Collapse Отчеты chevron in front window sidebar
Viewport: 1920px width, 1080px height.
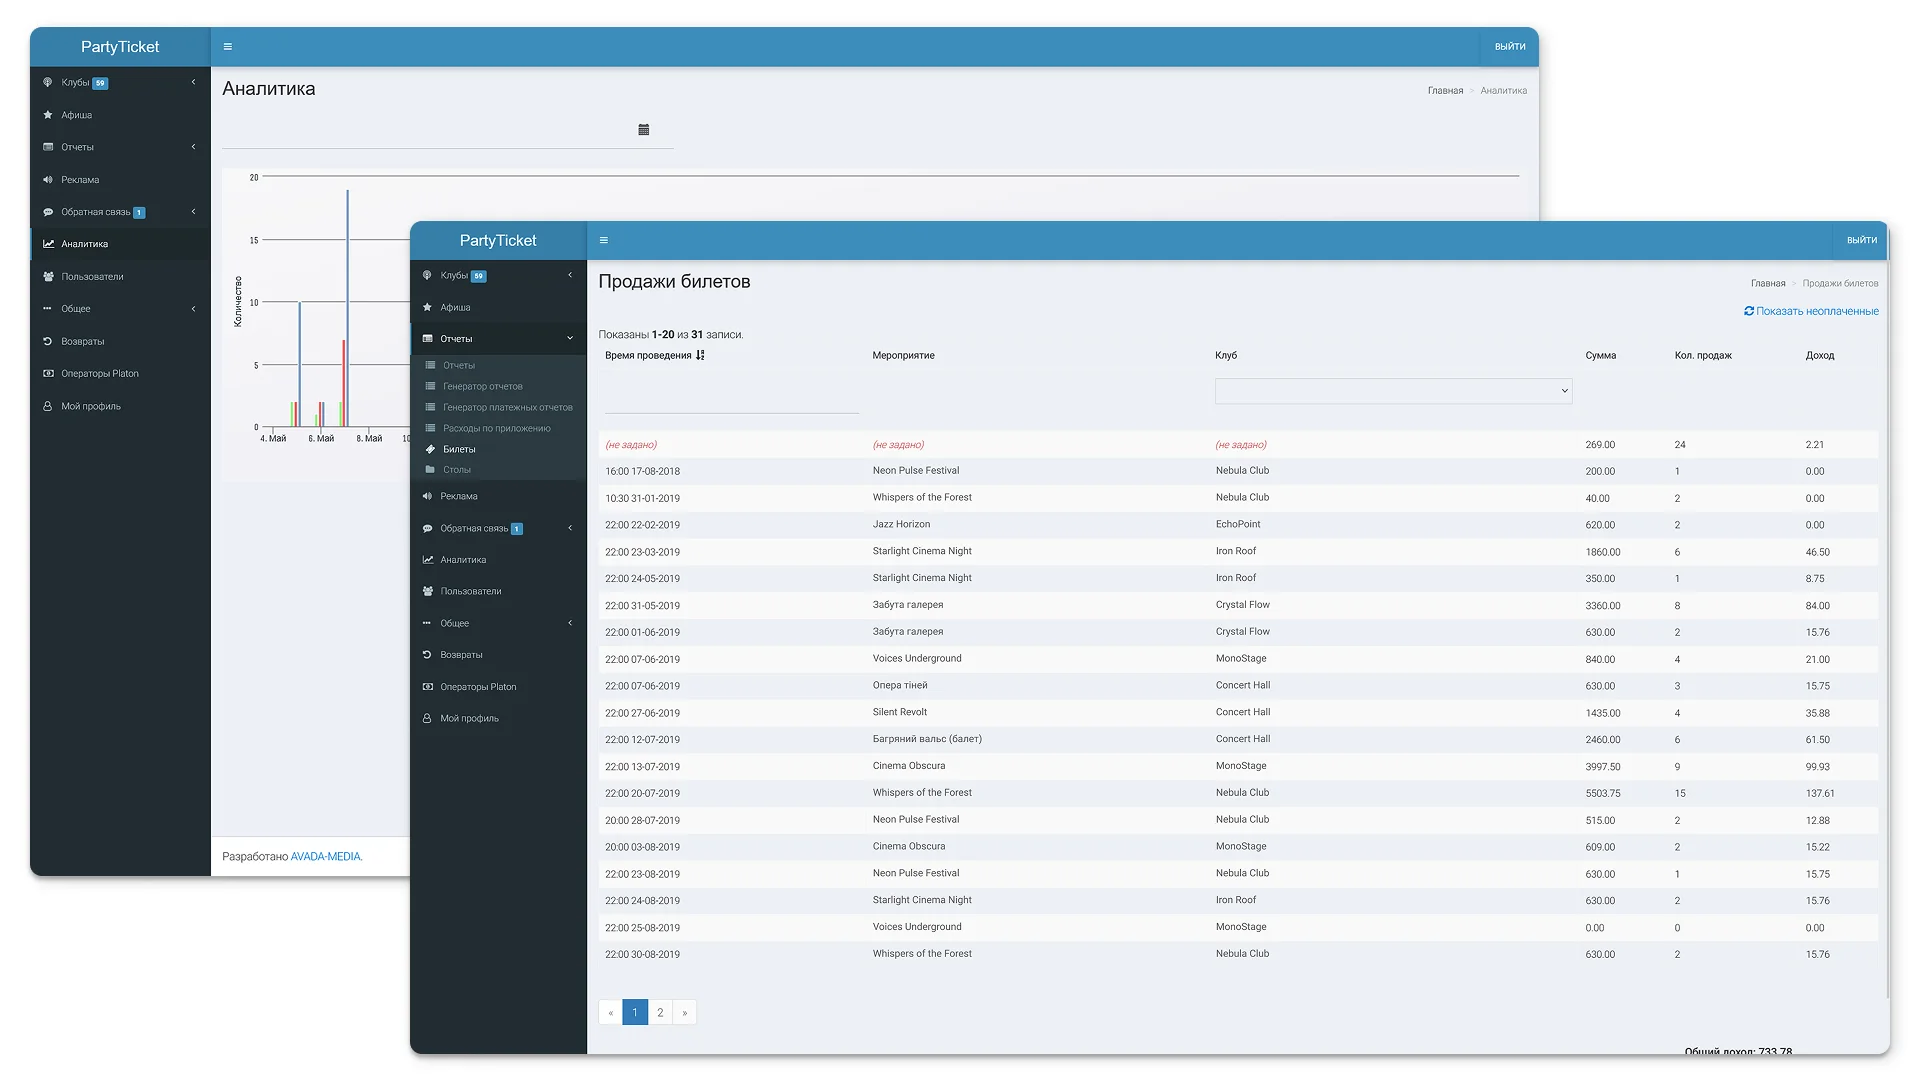point(570,339)
